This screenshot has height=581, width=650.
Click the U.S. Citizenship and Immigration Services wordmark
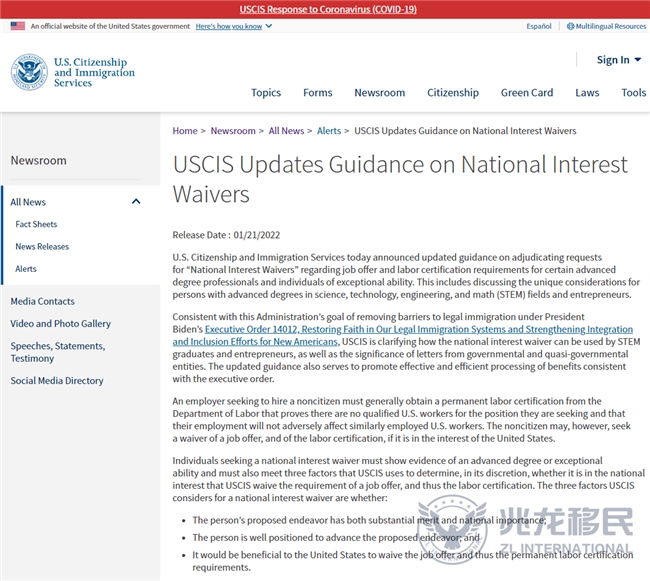94,72
